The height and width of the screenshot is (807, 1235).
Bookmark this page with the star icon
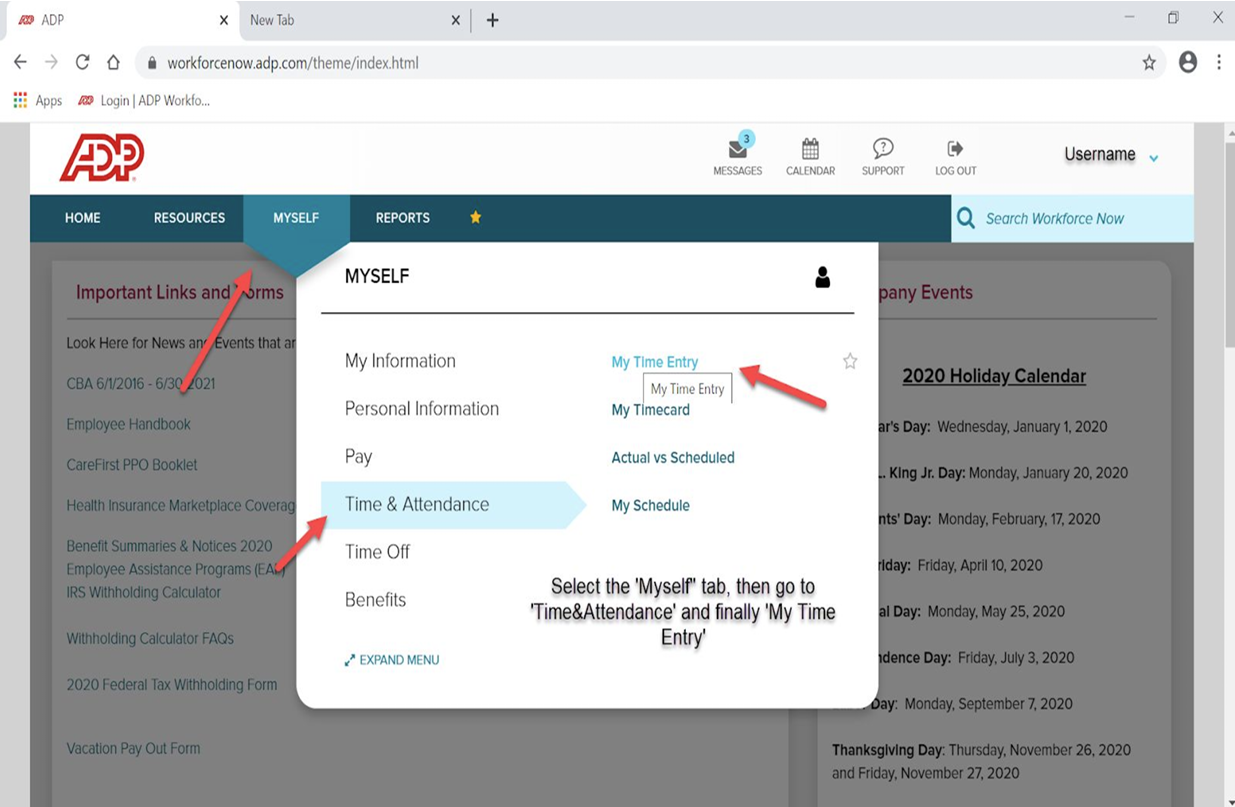[1149, 63]
